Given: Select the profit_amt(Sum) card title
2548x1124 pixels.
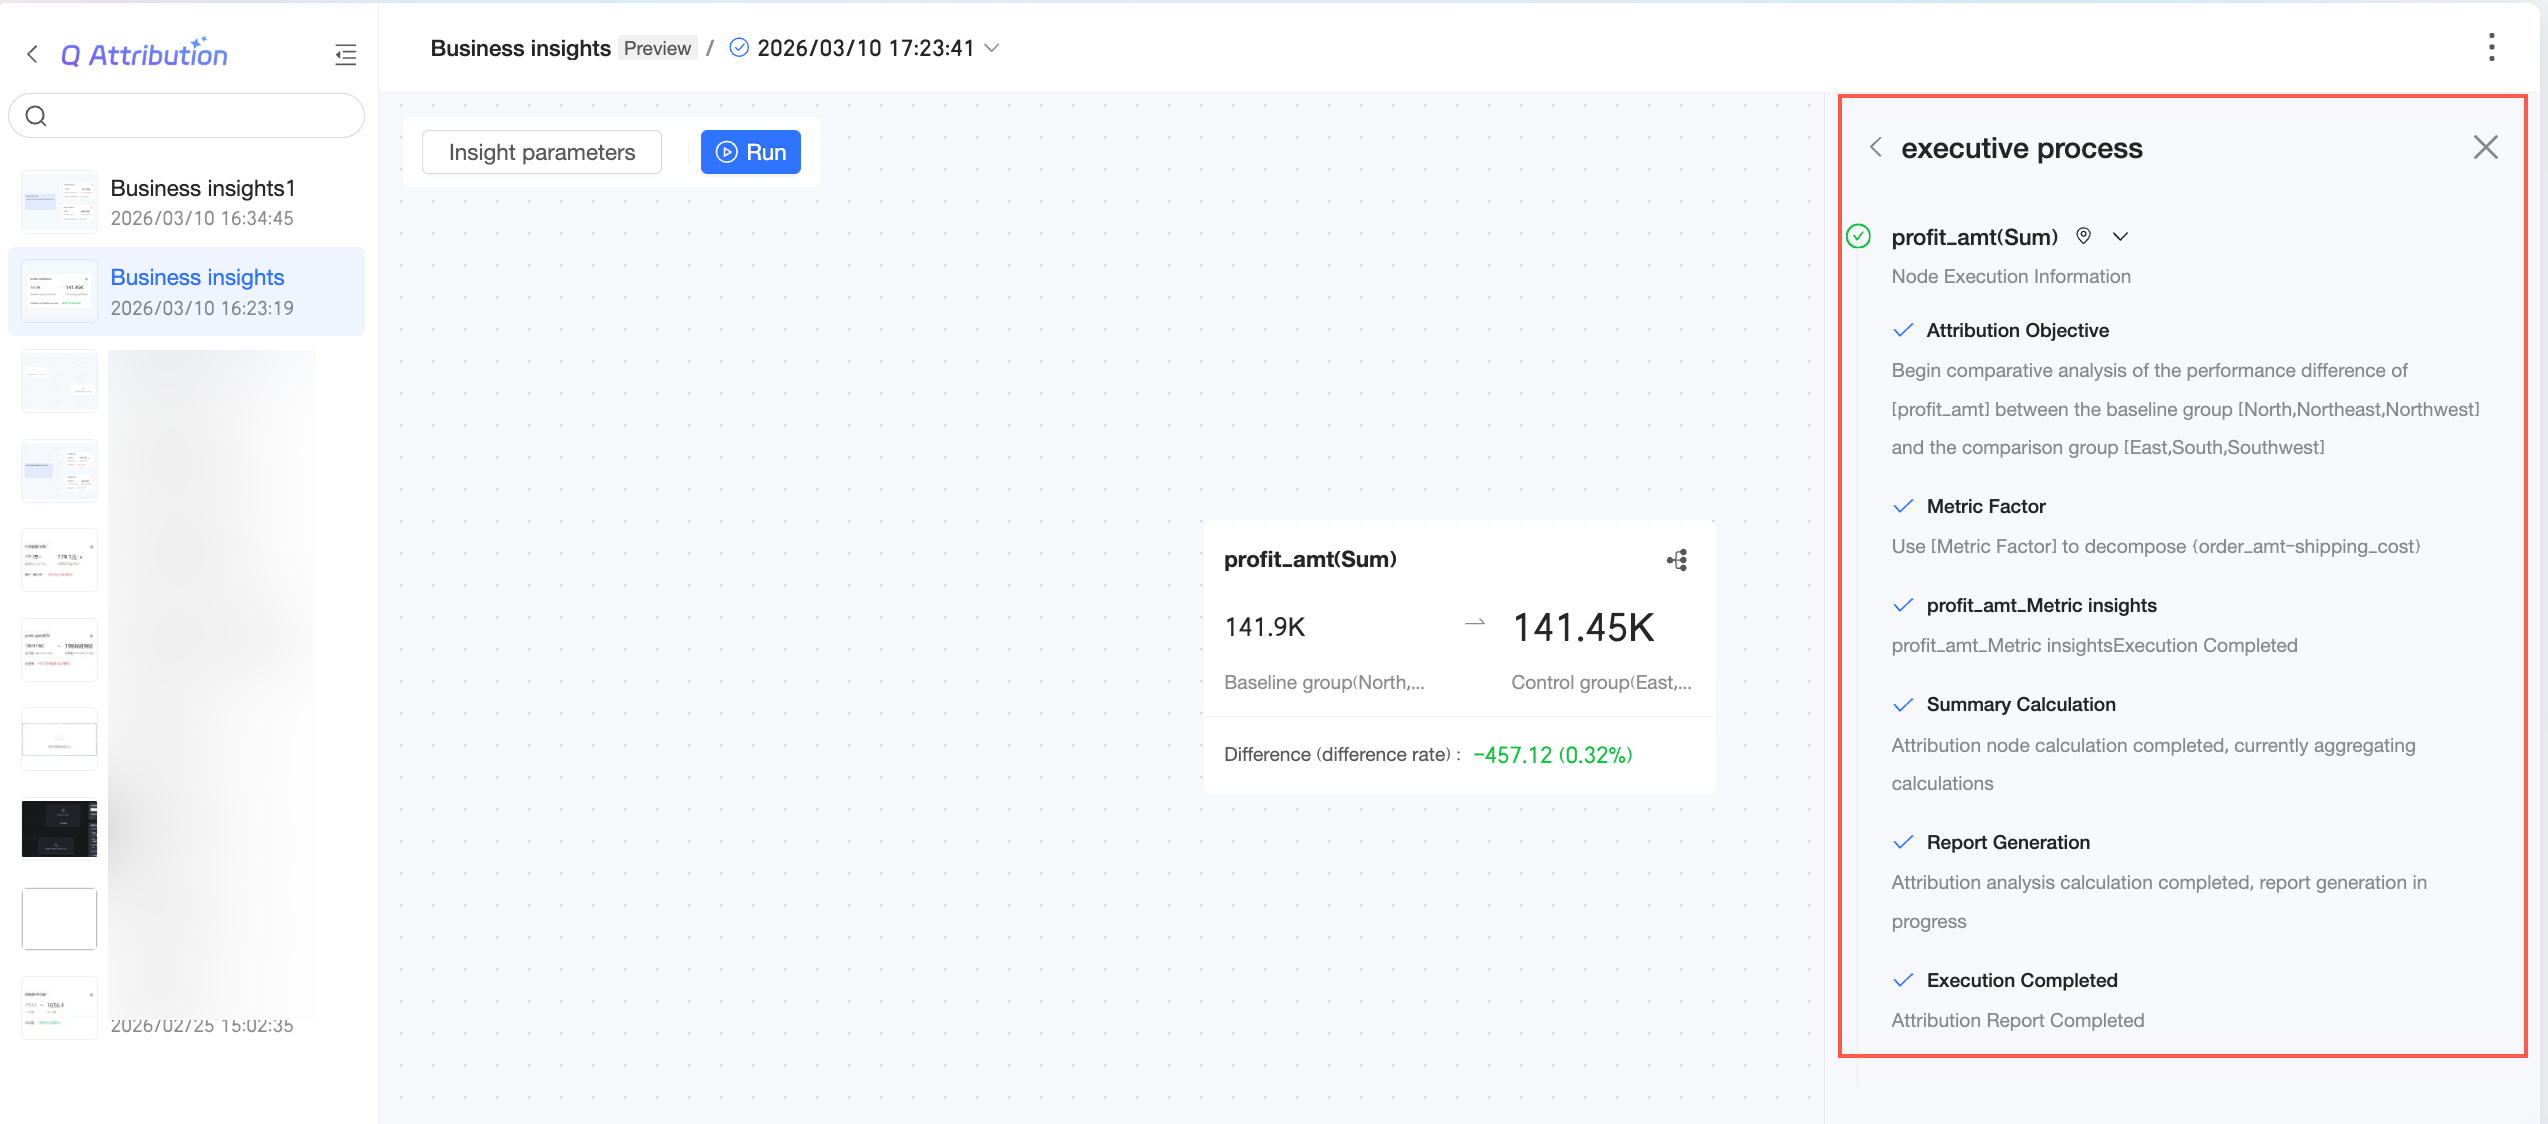Looking at the screenshot, I should tap(1310, 559).
